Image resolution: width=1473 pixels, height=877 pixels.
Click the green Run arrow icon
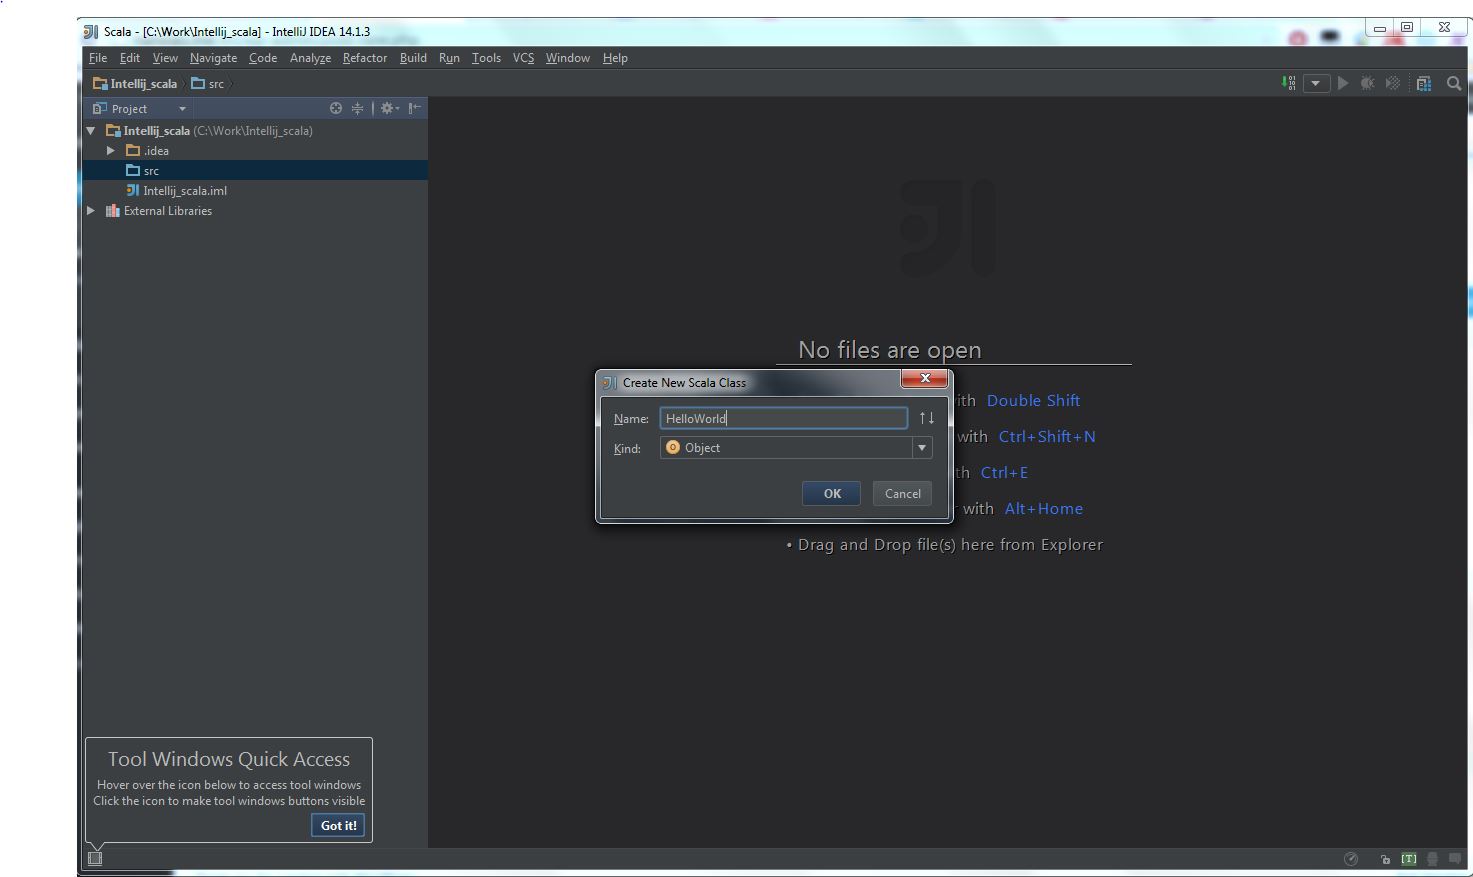(1343, 83)
